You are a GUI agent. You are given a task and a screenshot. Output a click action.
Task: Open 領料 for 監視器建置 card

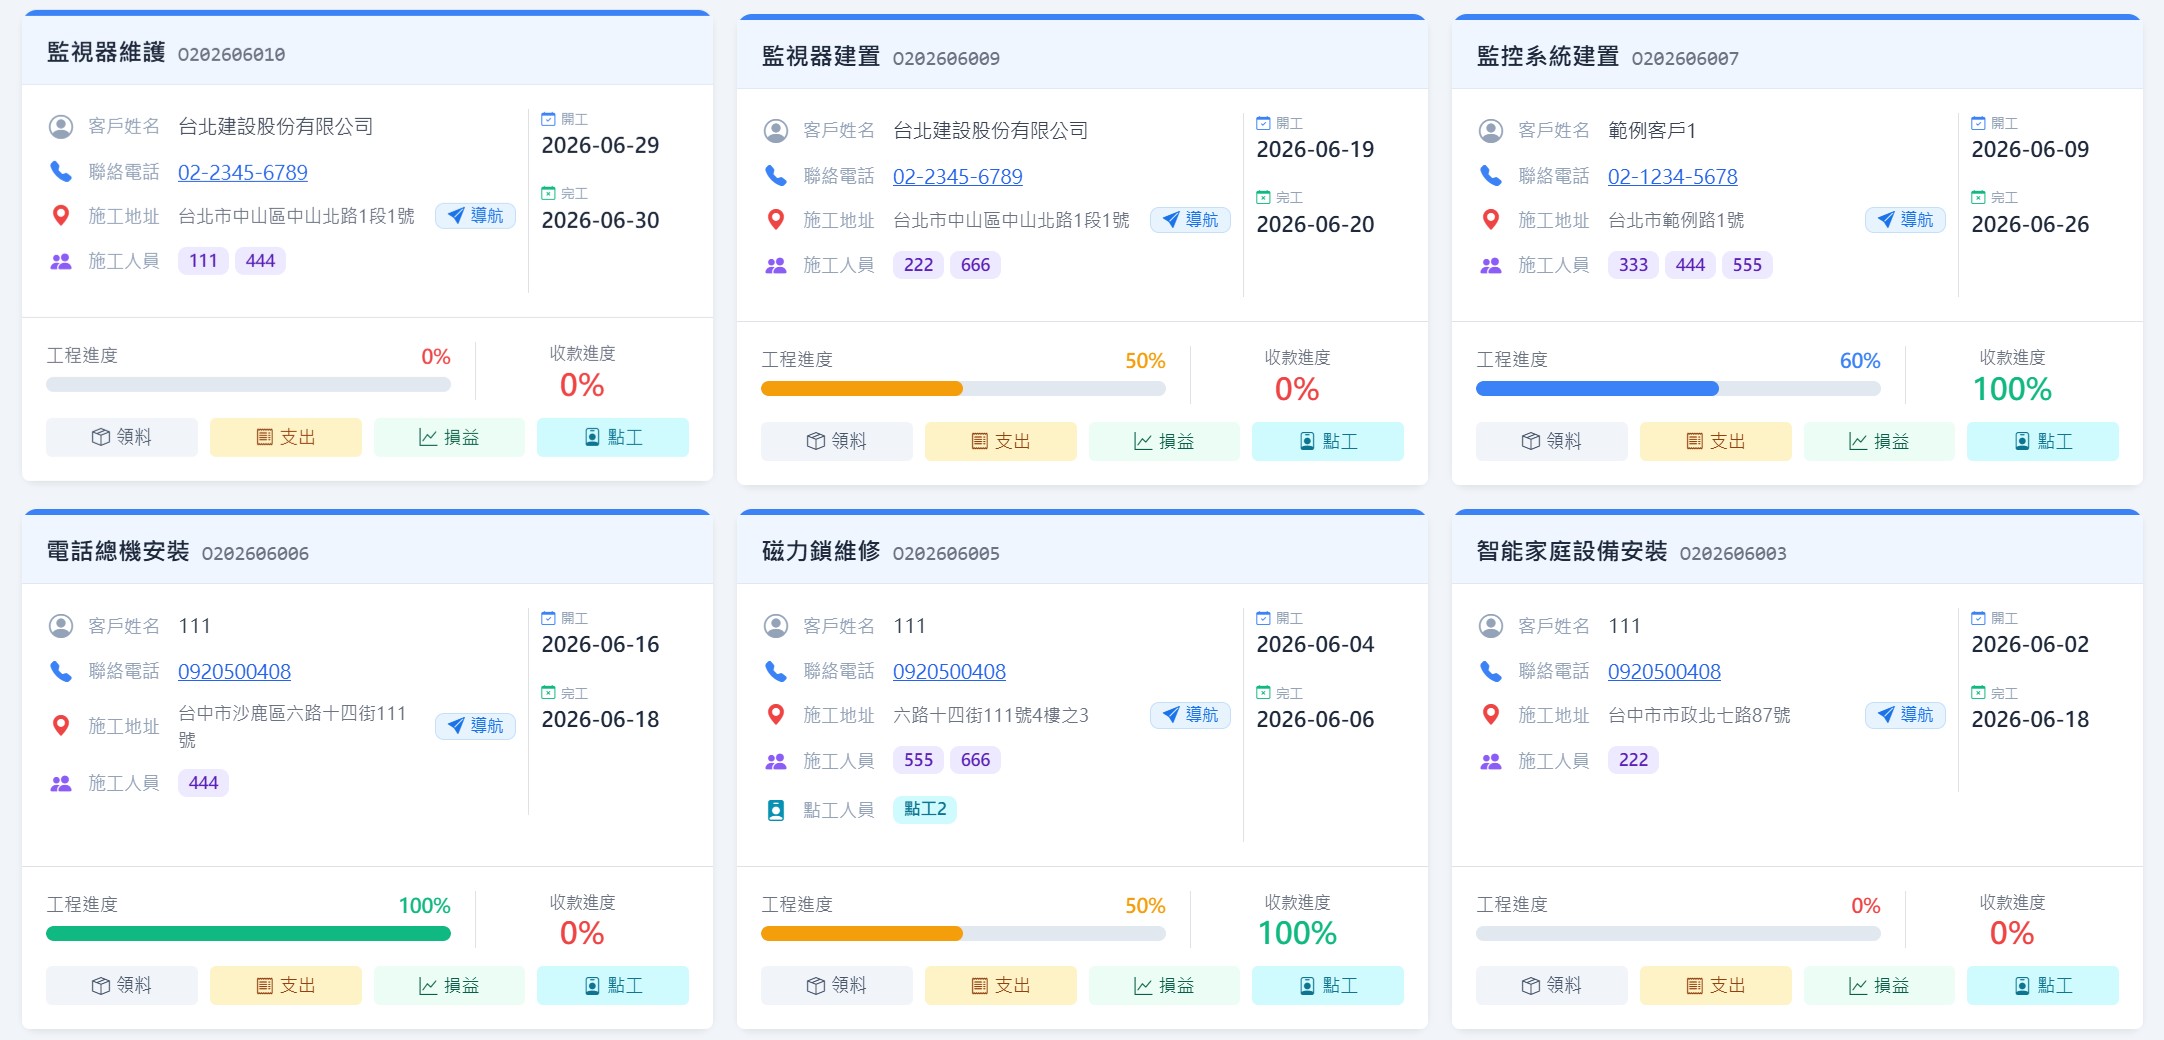pyautogui.click(x=837, y=441)
